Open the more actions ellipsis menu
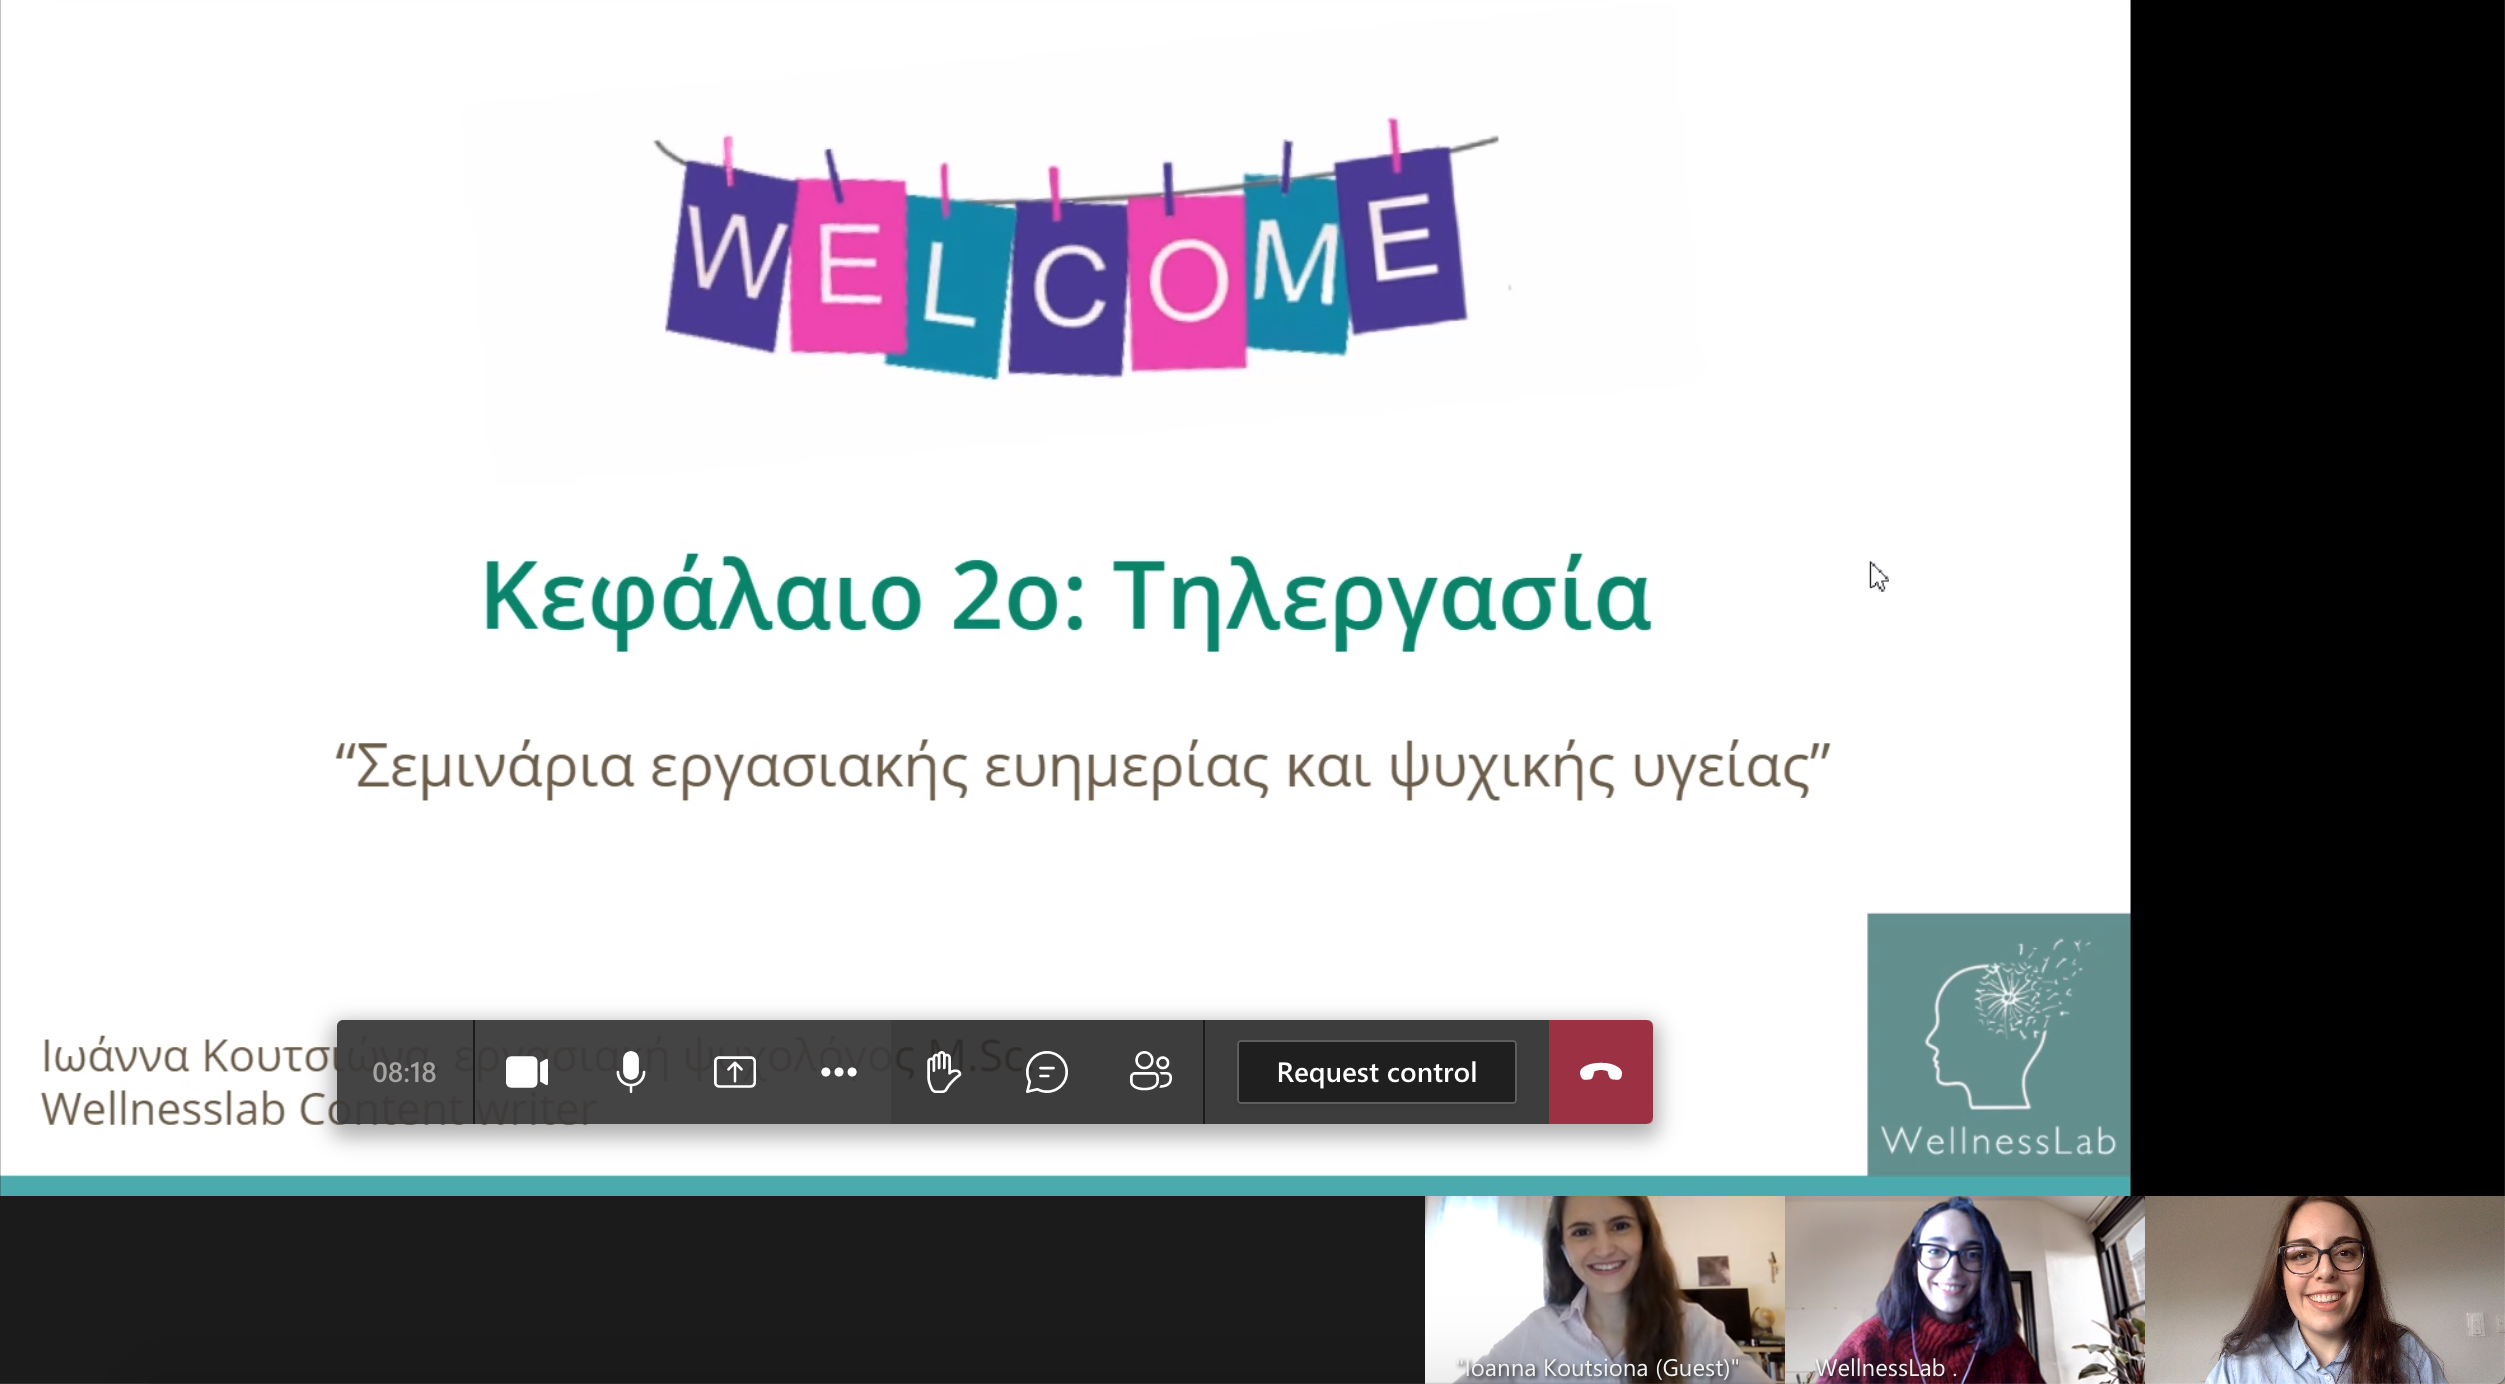The image size is (2505, 1384). tap(838, 1072)
